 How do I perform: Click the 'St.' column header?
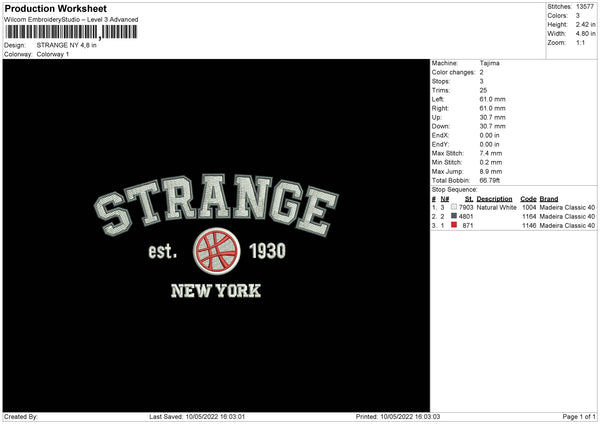click(469, 199)
